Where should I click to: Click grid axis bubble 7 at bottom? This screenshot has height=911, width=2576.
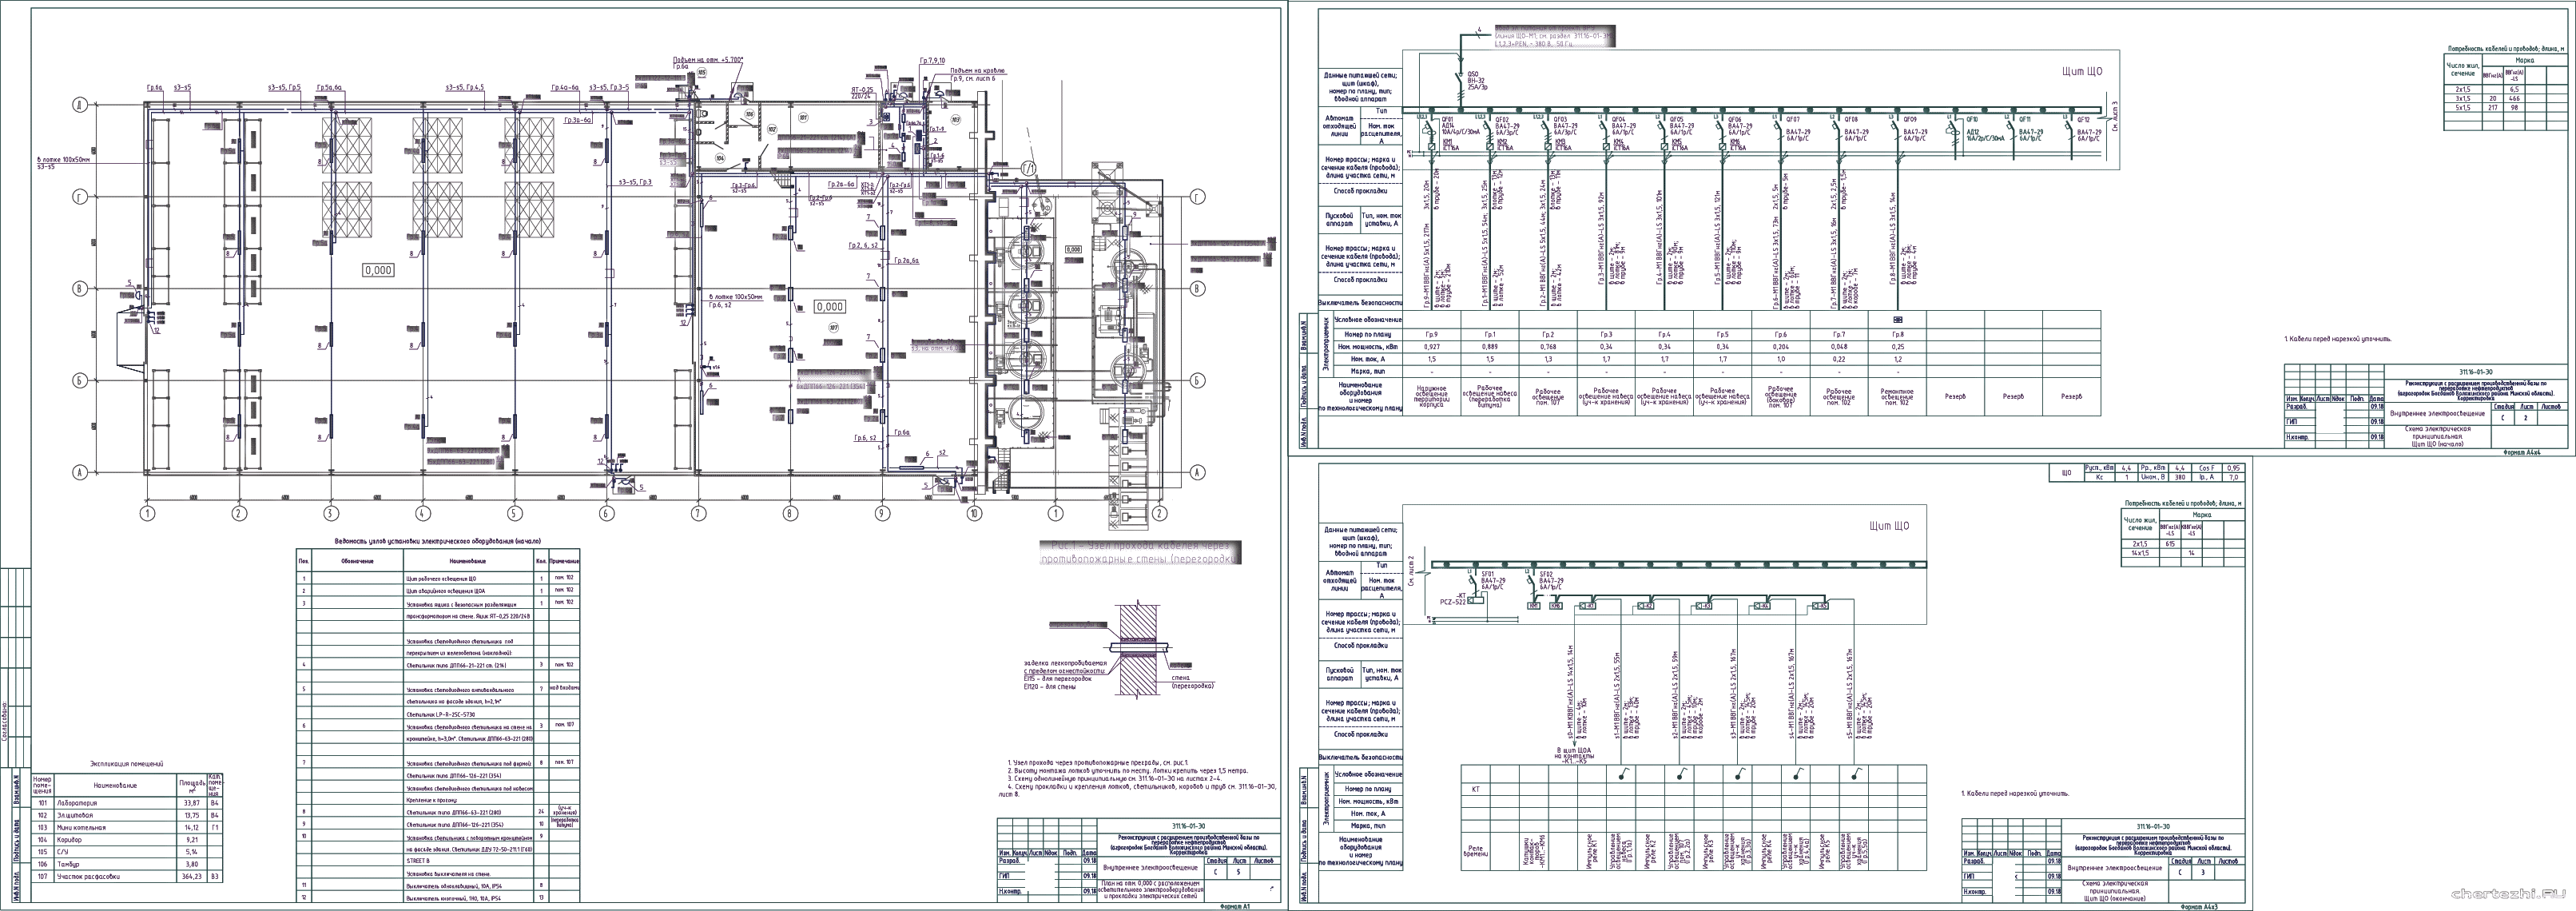click(698, 514)
